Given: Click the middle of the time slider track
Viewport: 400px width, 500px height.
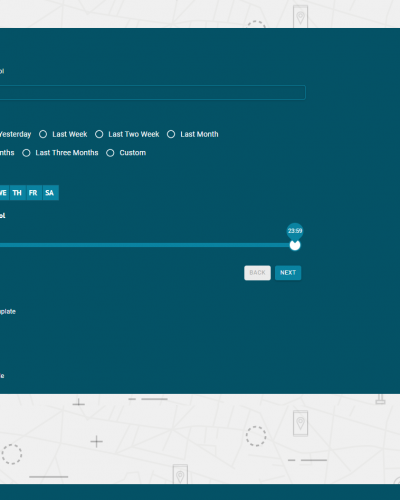Looking at the screenshot, I should click(147, 245).
